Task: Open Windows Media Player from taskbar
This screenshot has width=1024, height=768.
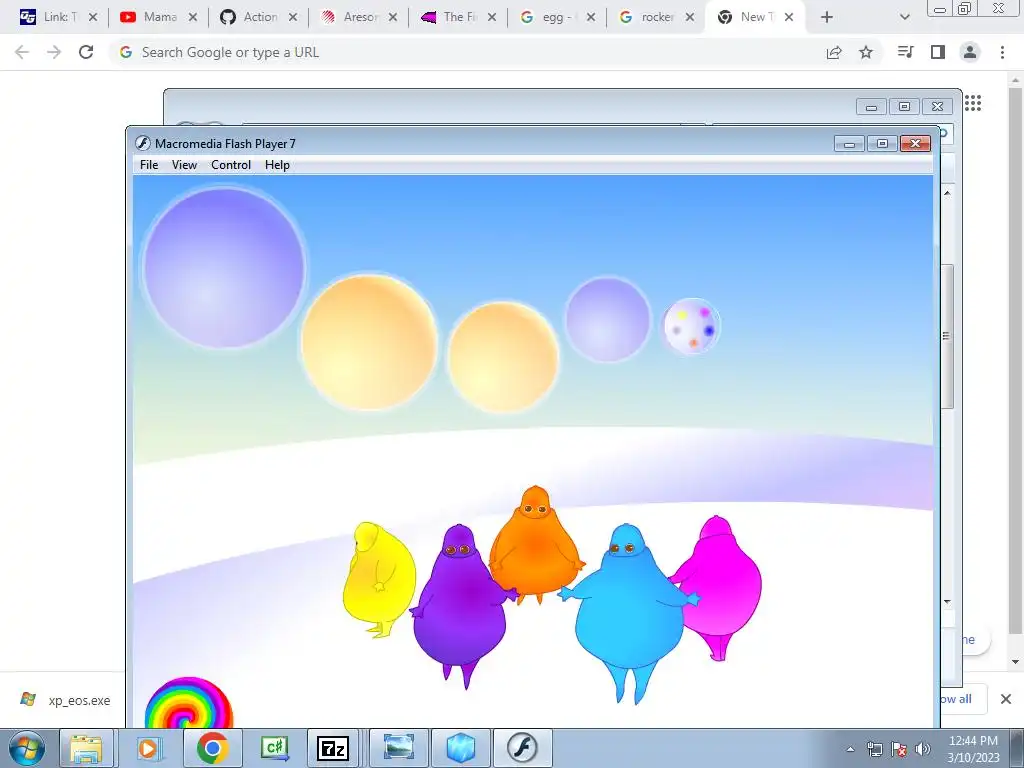Action: (149, 748)
